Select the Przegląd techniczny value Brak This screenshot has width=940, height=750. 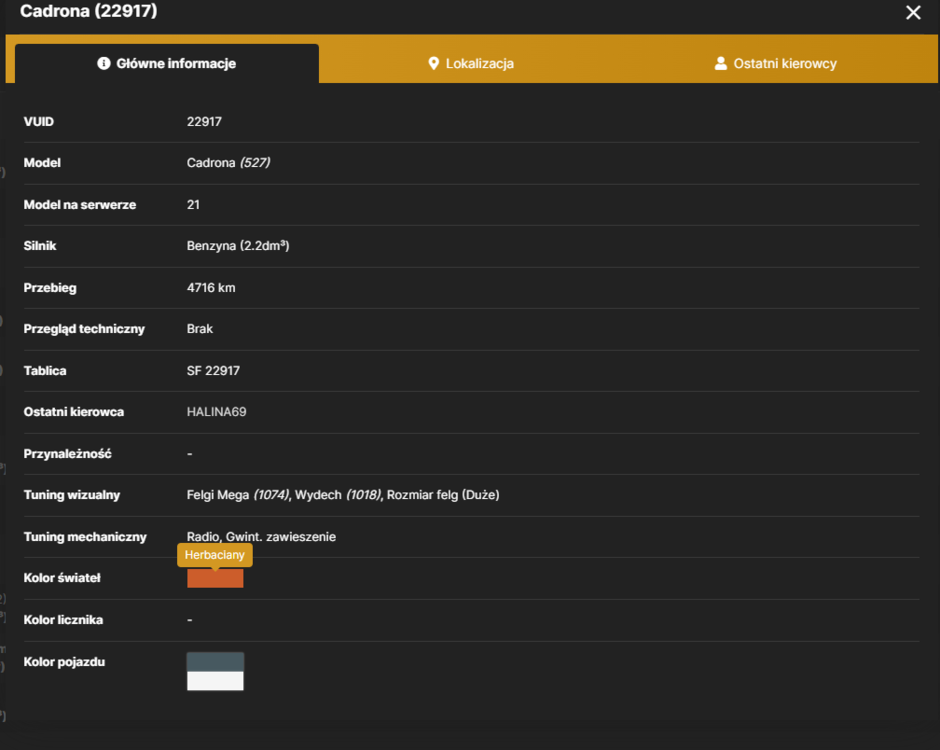pos(200,329)
